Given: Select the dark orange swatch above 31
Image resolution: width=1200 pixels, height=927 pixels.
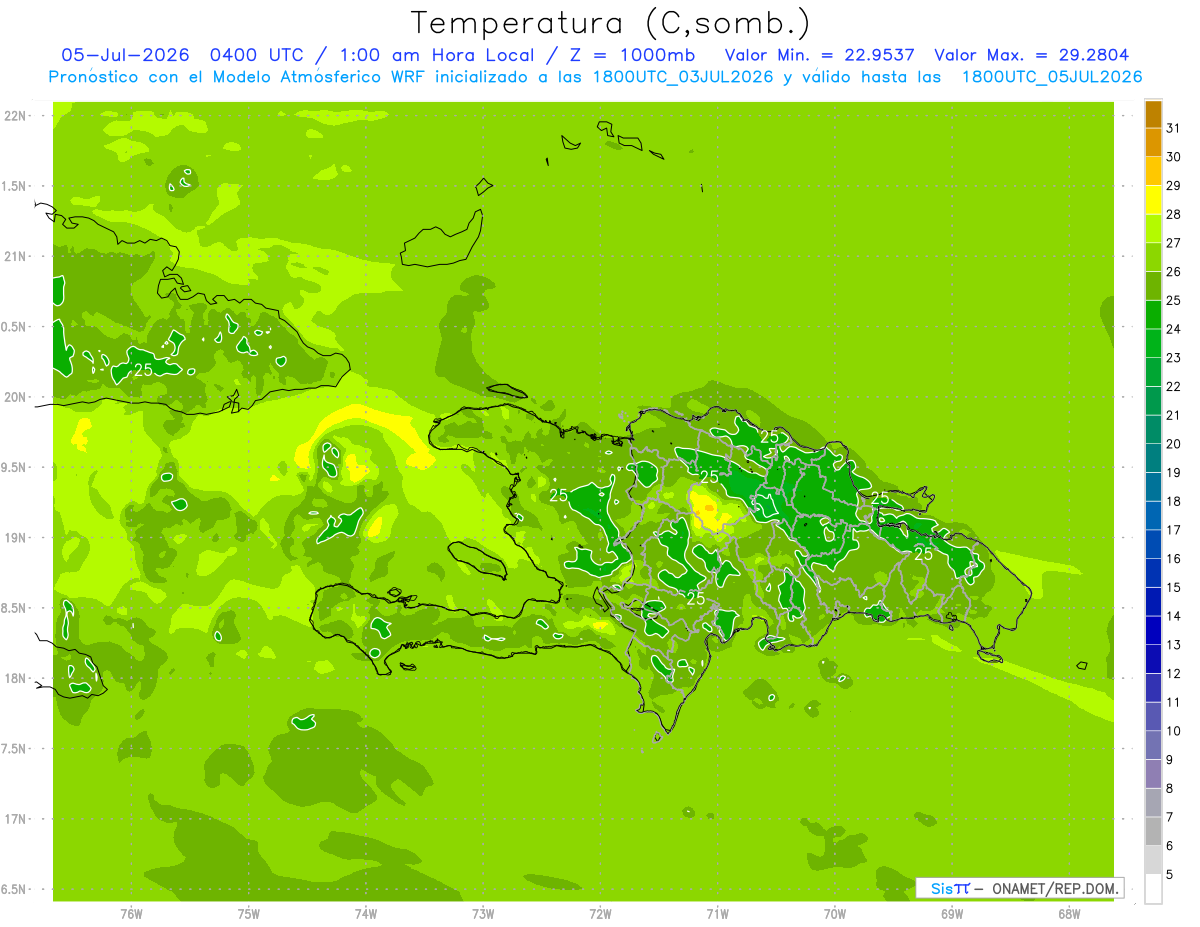Looking at the screenshot, I should pos(1153,114).
